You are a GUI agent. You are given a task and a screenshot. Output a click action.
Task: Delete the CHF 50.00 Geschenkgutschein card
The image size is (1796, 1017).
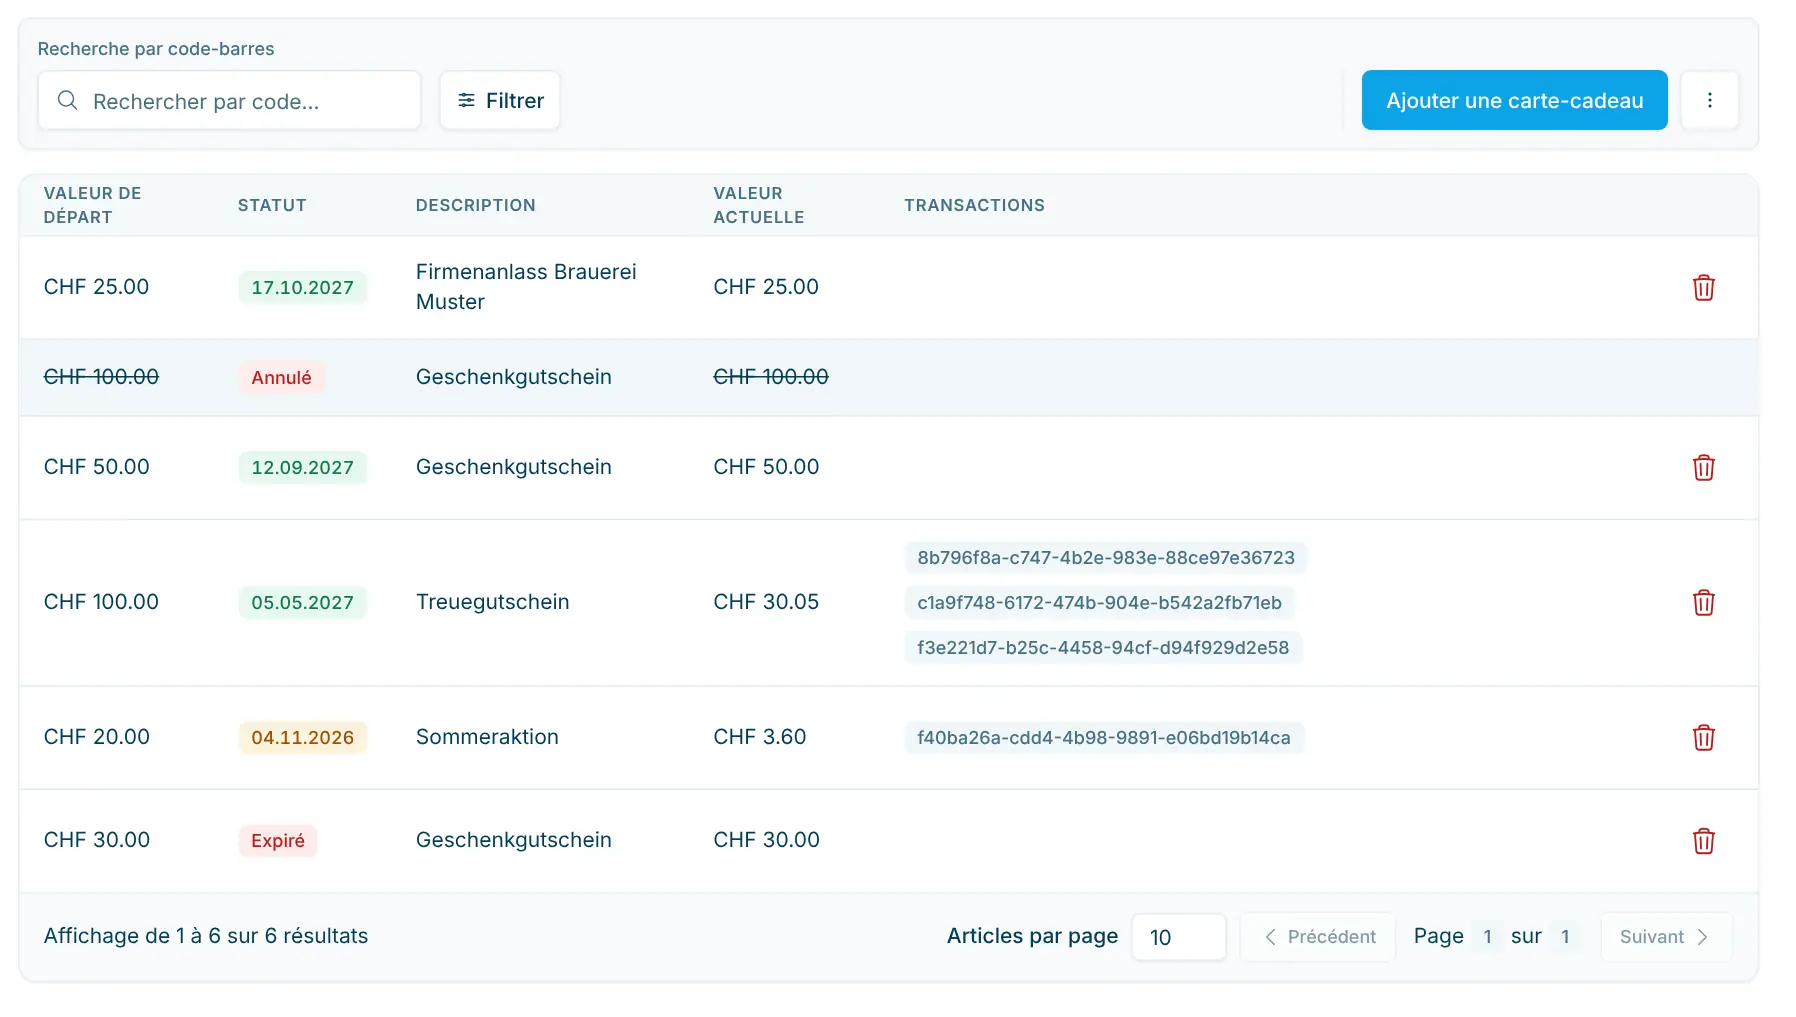click(x=1703, y=468)
